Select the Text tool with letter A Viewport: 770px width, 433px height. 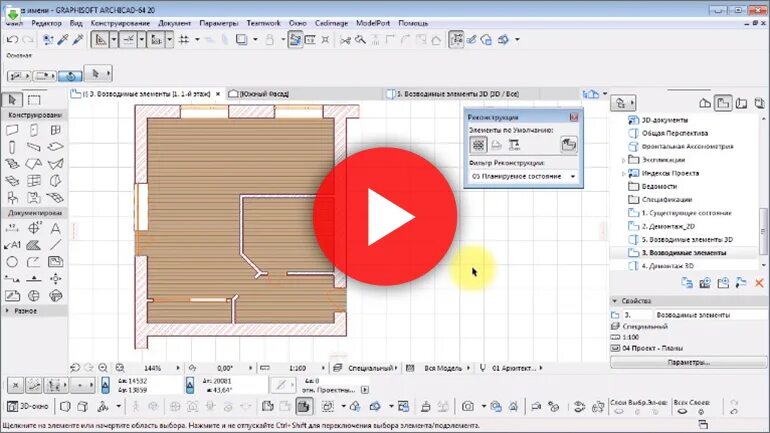[55, 228]
